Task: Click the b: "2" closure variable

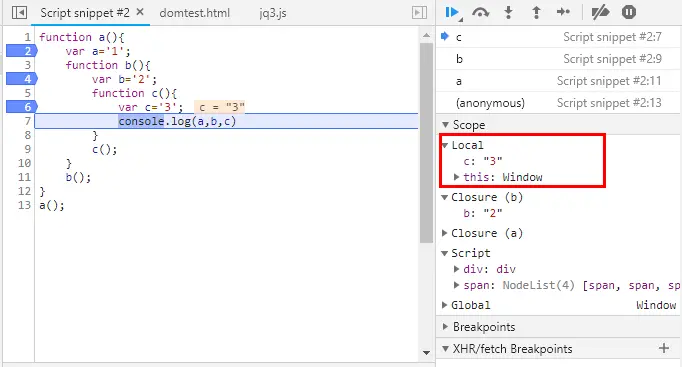Action: pyautogui.click(x=483, y=213)
